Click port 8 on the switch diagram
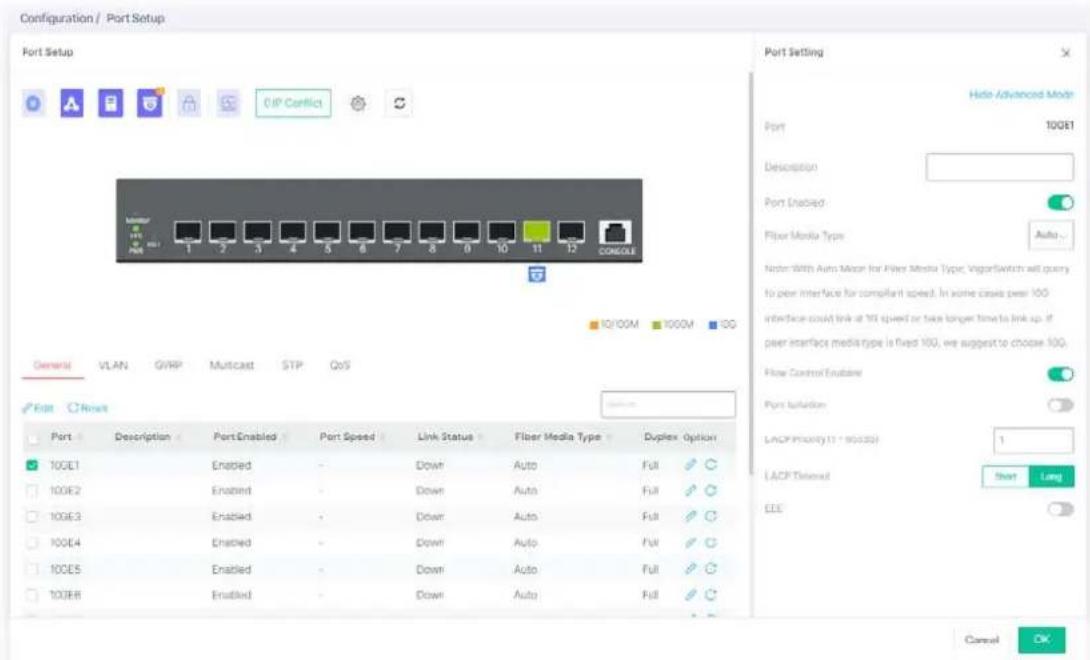 pyautogui.click(x=432, y=232)
